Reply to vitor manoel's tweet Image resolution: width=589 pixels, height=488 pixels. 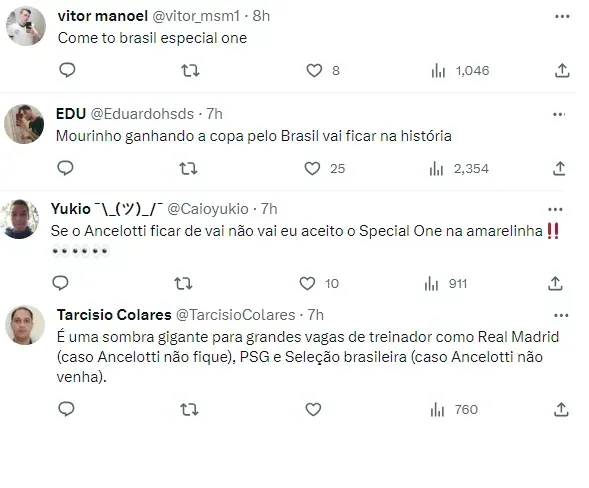(x=67, y=70)
